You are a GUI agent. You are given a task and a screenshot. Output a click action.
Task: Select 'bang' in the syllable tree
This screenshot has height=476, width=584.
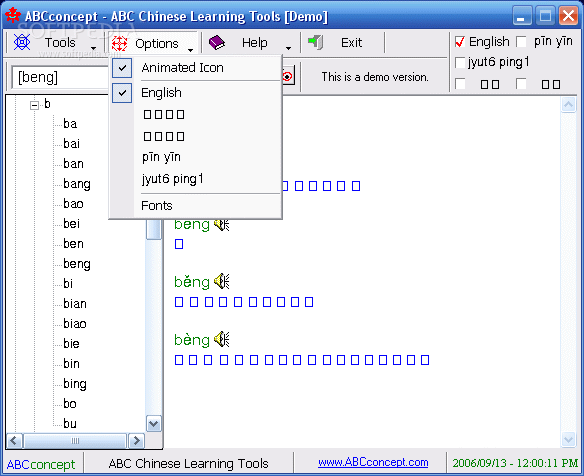(77, 184)
